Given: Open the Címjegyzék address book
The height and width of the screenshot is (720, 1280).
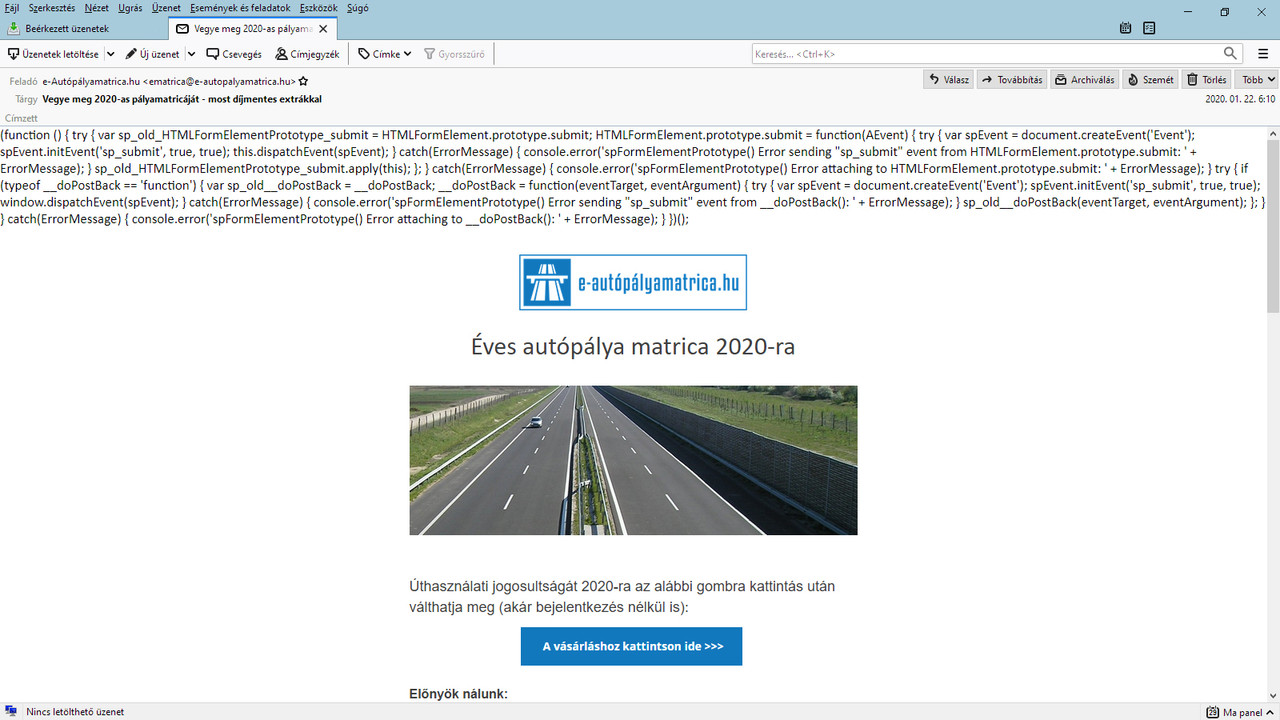Looking at the screenshot, I should [307, 54].
